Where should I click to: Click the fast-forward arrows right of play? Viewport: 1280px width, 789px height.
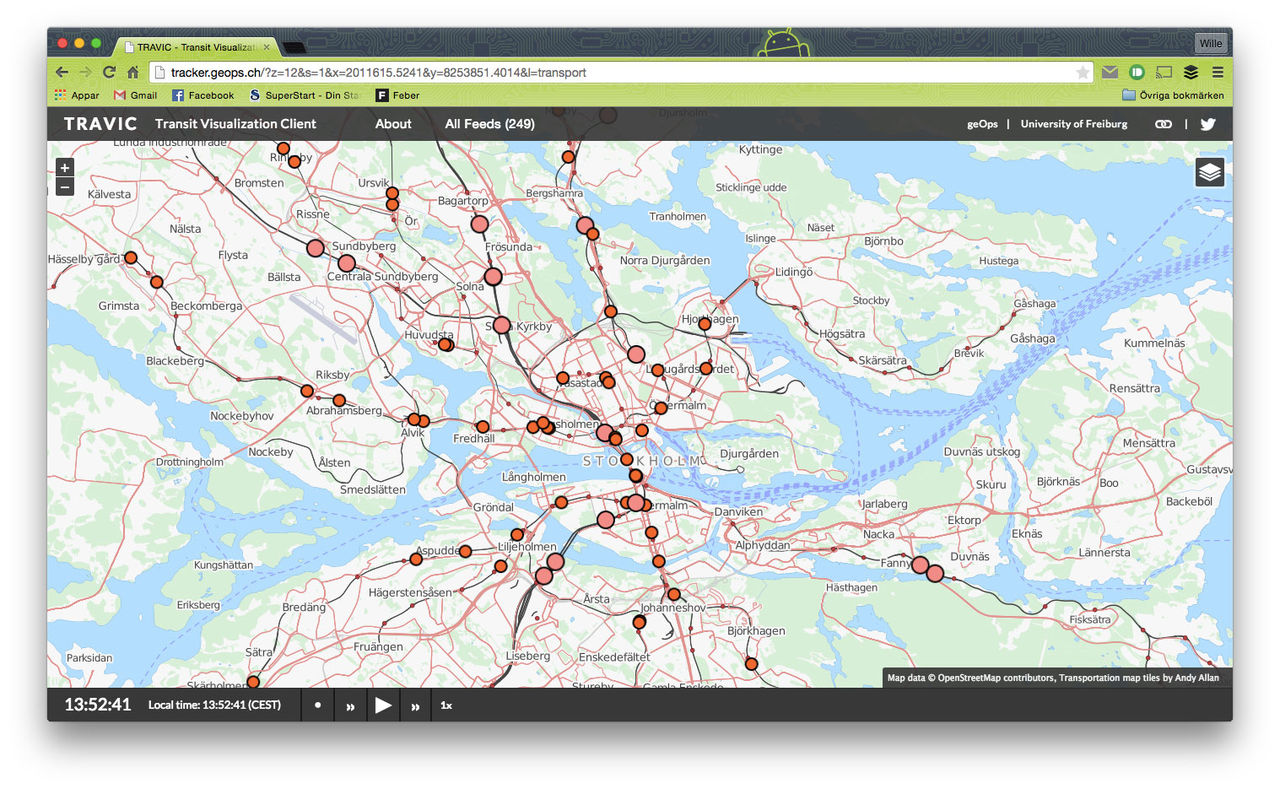tap(415, 706)
